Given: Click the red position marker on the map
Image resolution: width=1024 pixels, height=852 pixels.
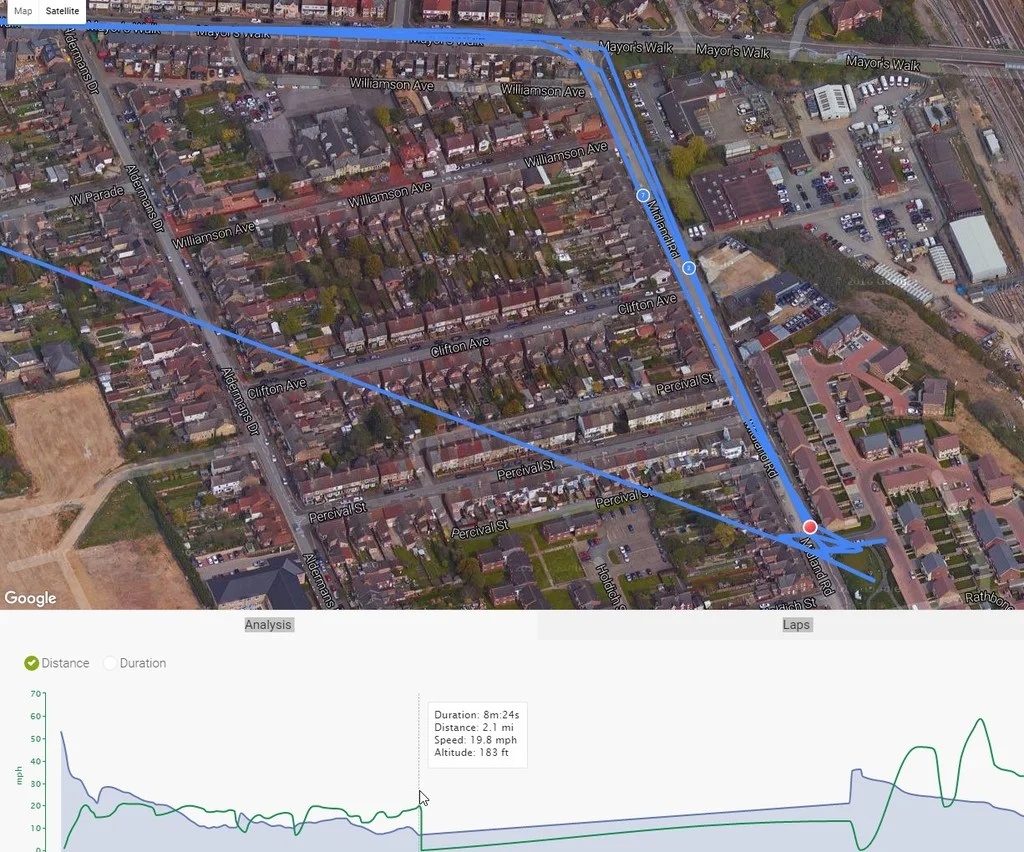Looking at the screenshot, I should click(810, 527).
